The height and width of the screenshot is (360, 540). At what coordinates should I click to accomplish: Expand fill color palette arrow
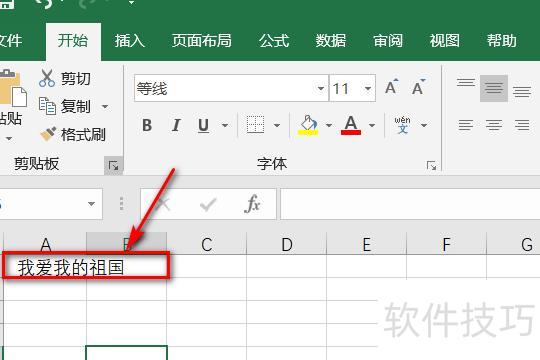(329, 125)
